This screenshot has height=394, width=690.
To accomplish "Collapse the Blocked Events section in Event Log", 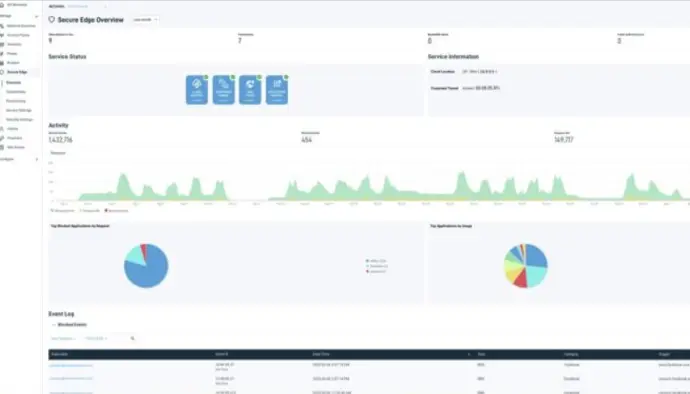I will [x=54, y=325].
